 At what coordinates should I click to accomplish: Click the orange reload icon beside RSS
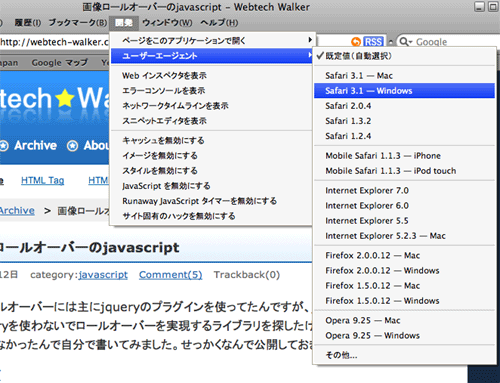356,42
